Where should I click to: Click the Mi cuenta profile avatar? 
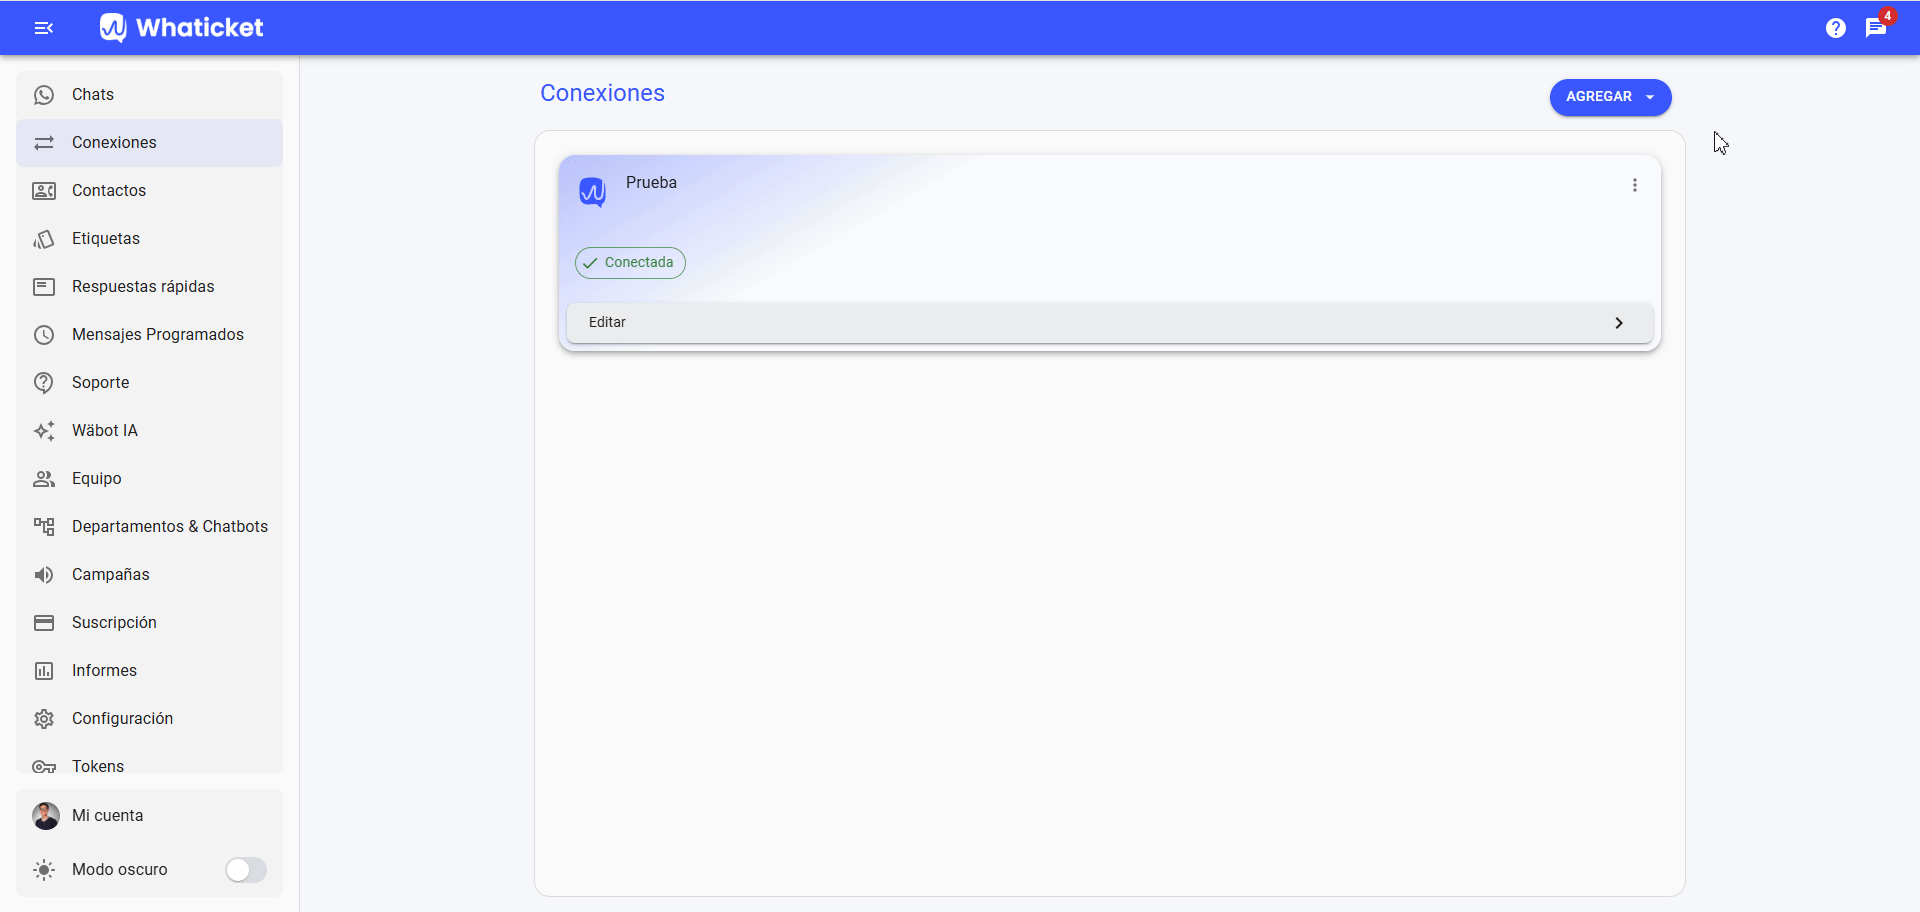46,816
